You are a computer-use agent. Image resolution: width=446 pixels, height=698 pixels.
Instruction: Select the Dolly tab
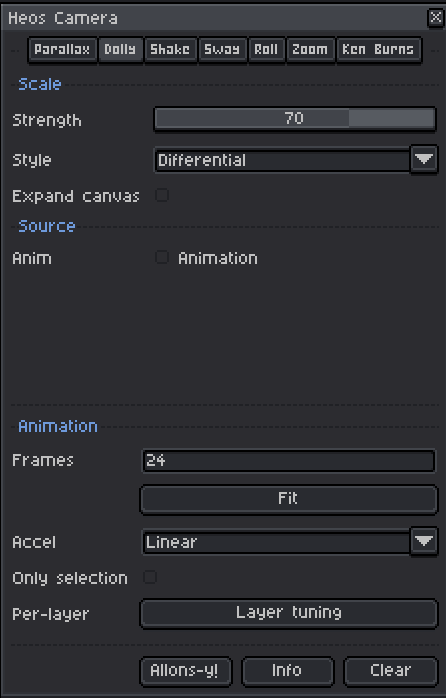[120, 49]
